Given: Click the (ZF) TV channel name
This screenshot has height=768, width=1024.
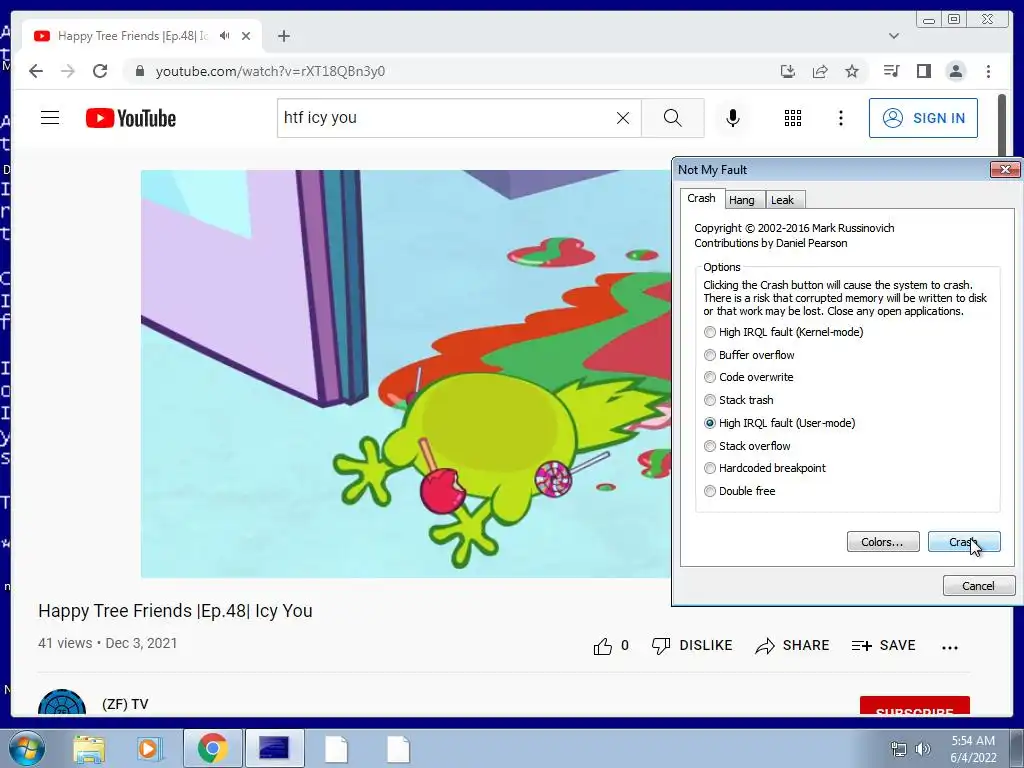Looking at the screenshot, I should [125, 704].
